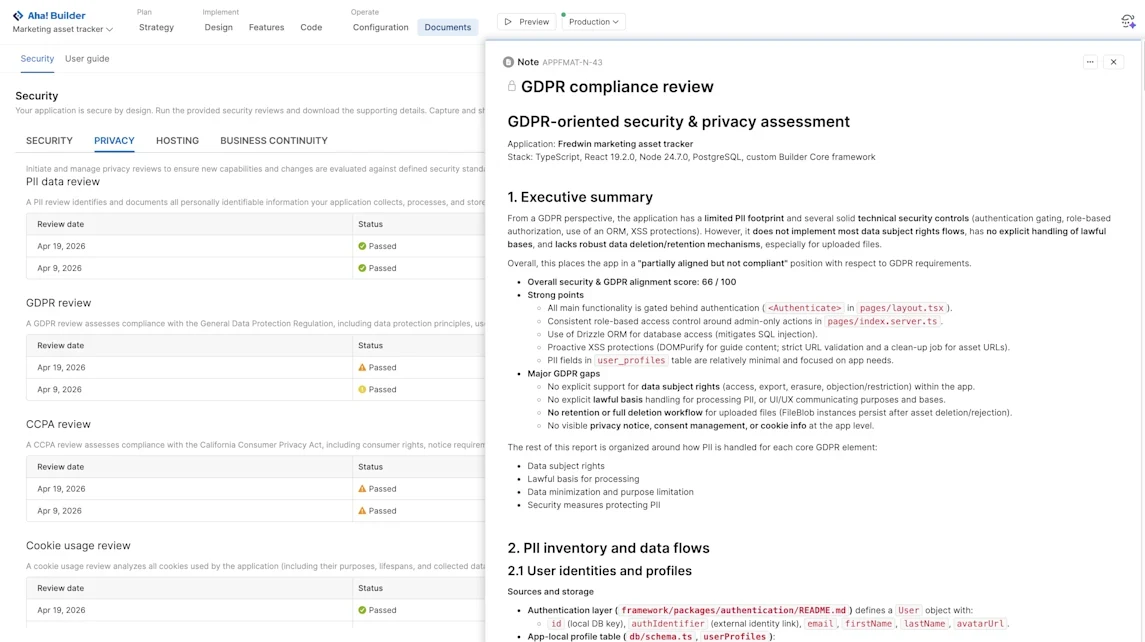The width and height of the screenshot is (1145, 642).
Task: Click the warning triangle icon for CCPA Apr 9
Action: pyautogui.click(x=362, y=511)
